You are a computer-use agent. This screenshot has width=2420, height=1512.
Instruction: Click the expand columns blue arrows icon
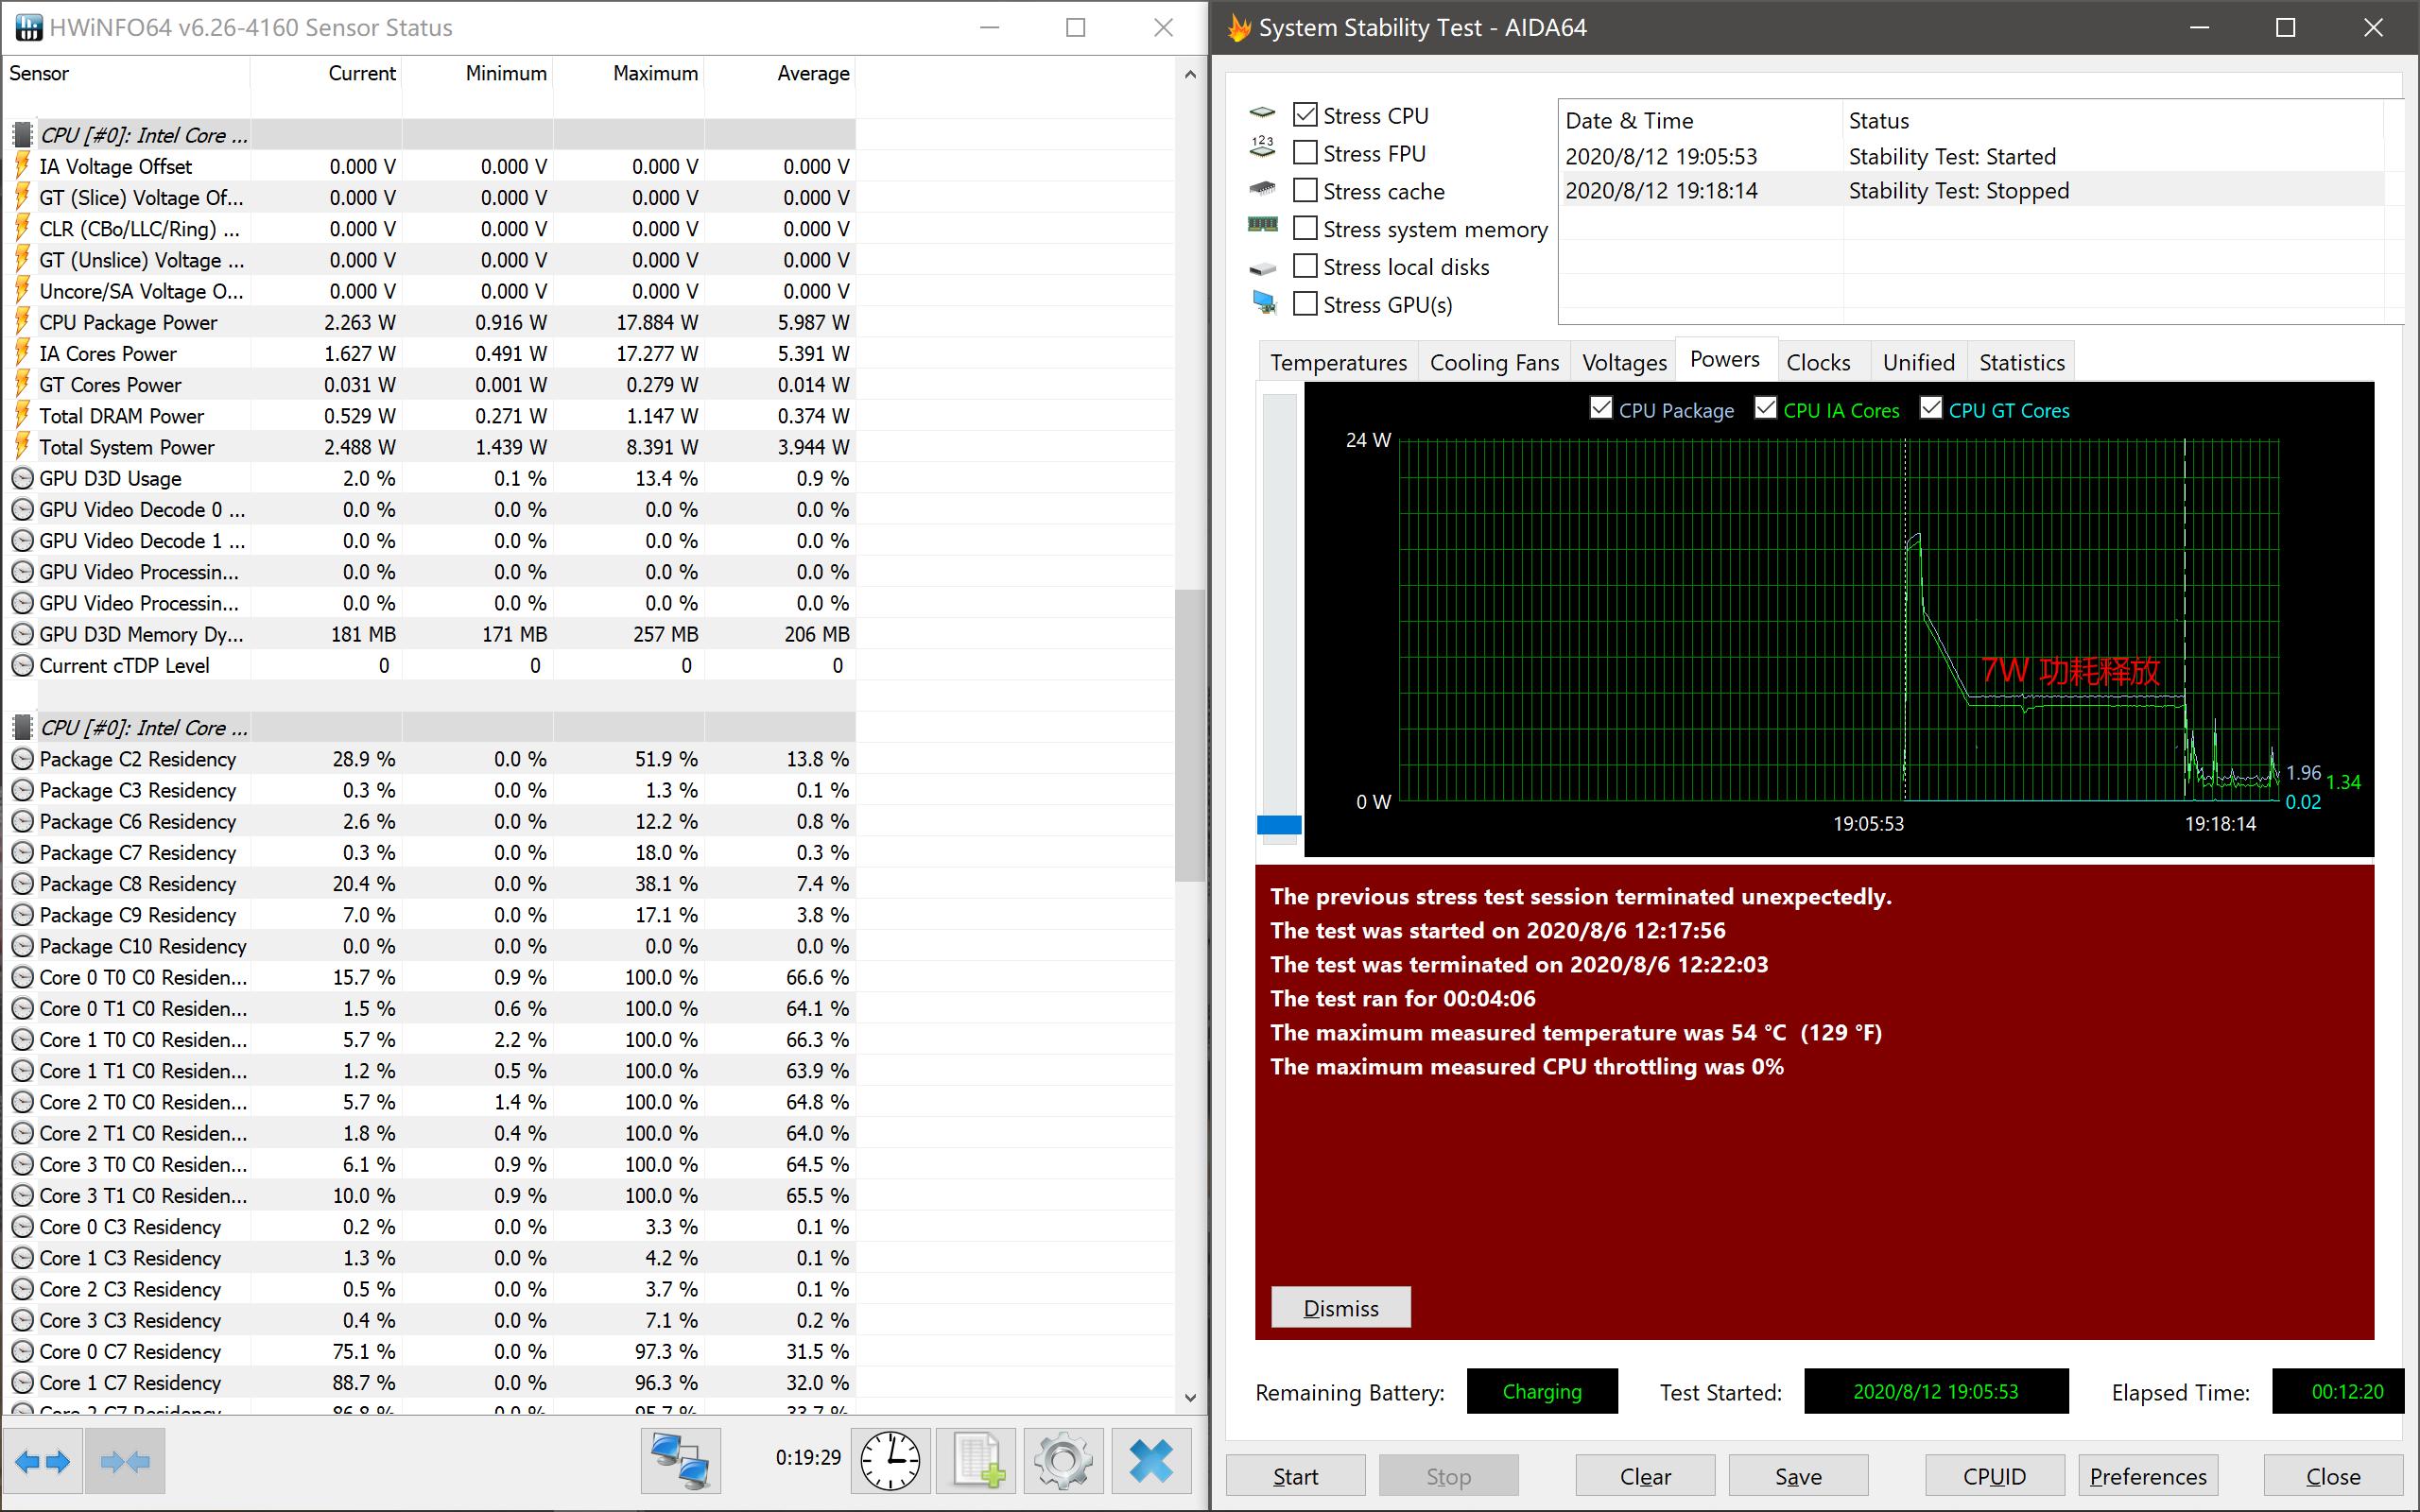[43, 1461]
